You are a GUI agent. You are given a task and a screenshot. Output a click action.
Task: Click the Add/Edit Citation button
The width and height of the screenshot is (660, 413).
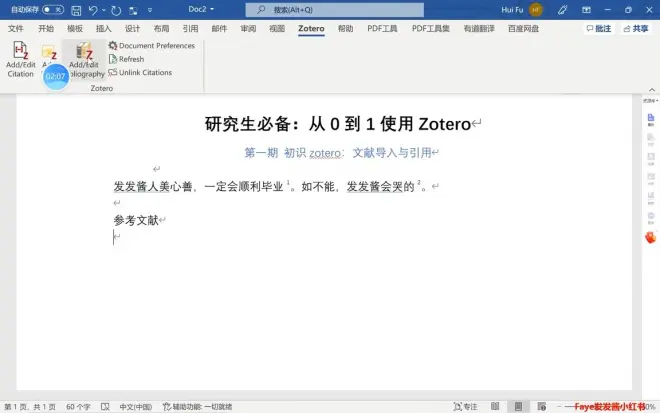pyautogui.click(x=20, y=59)
